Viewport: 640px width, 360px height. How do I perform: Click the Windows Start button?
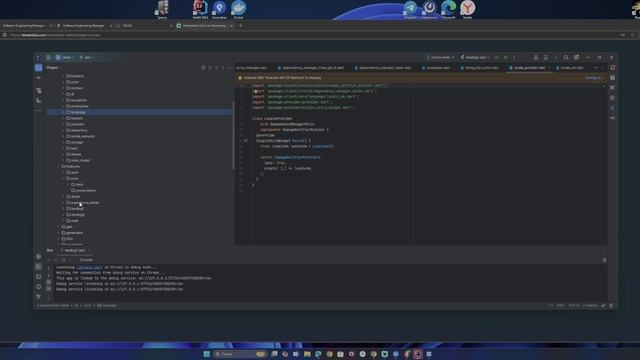(207, 354)
